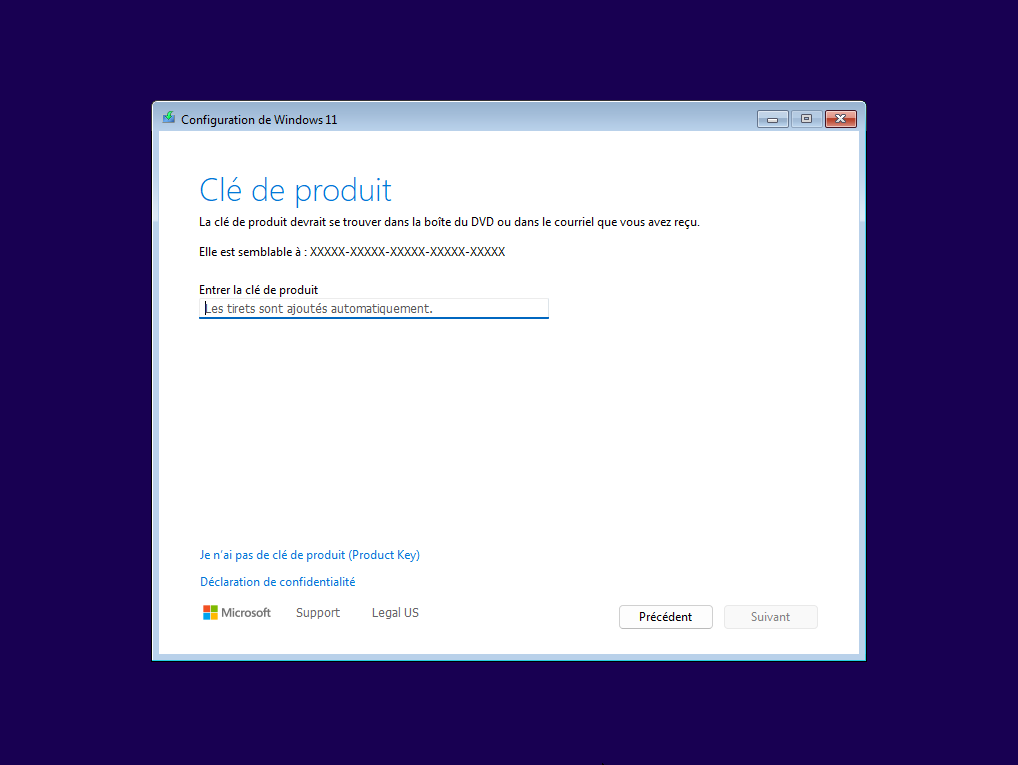Click the "Configuration de Windows 11" title text

pyautogui.click(x=259, y=120)
